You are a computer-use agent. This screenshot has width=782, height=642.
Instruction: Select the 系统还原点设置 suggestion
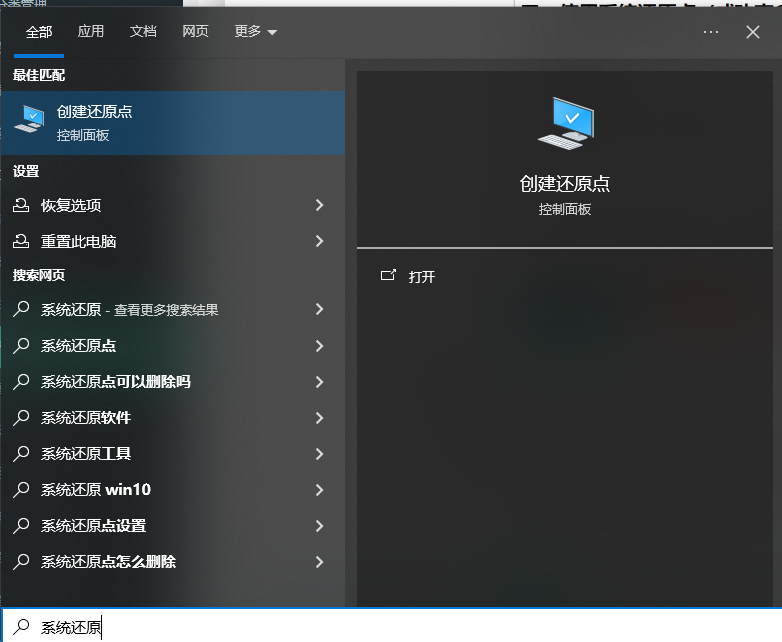173,526
